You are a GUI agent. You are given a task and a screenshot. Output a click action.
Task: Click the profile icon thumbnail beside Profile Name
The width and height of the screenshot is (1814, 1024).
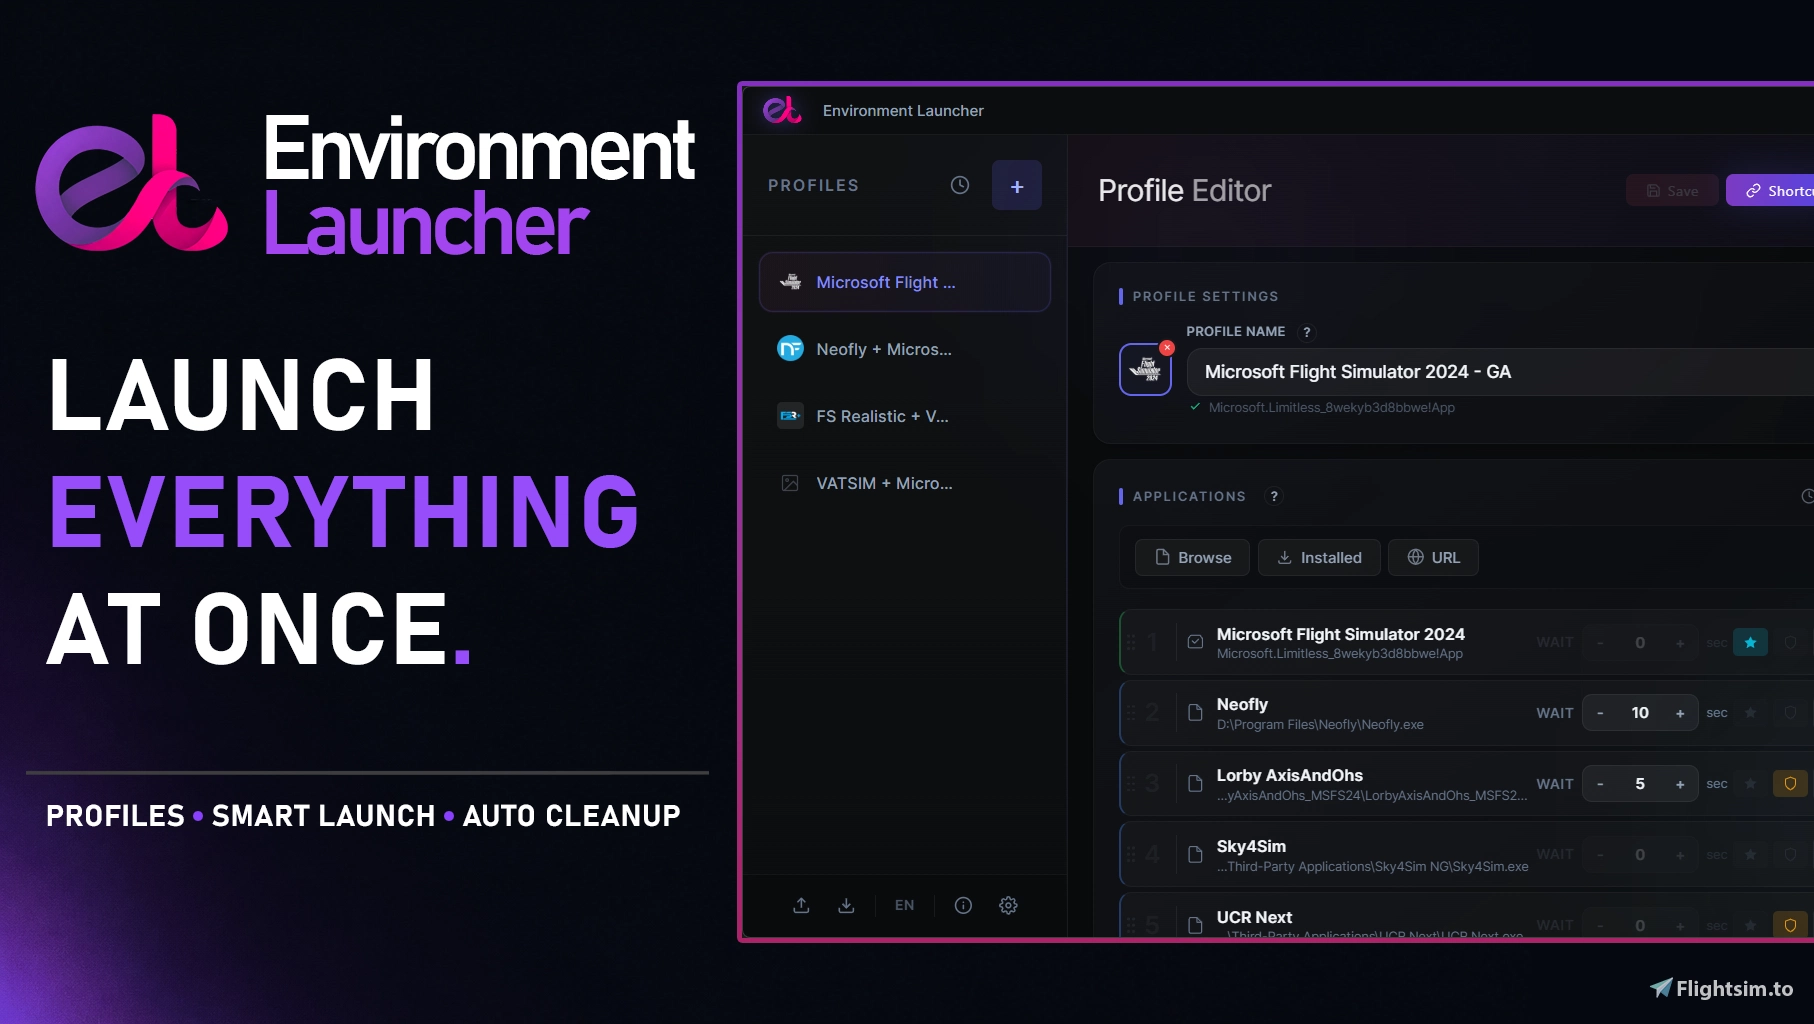tap(1145, 370)
